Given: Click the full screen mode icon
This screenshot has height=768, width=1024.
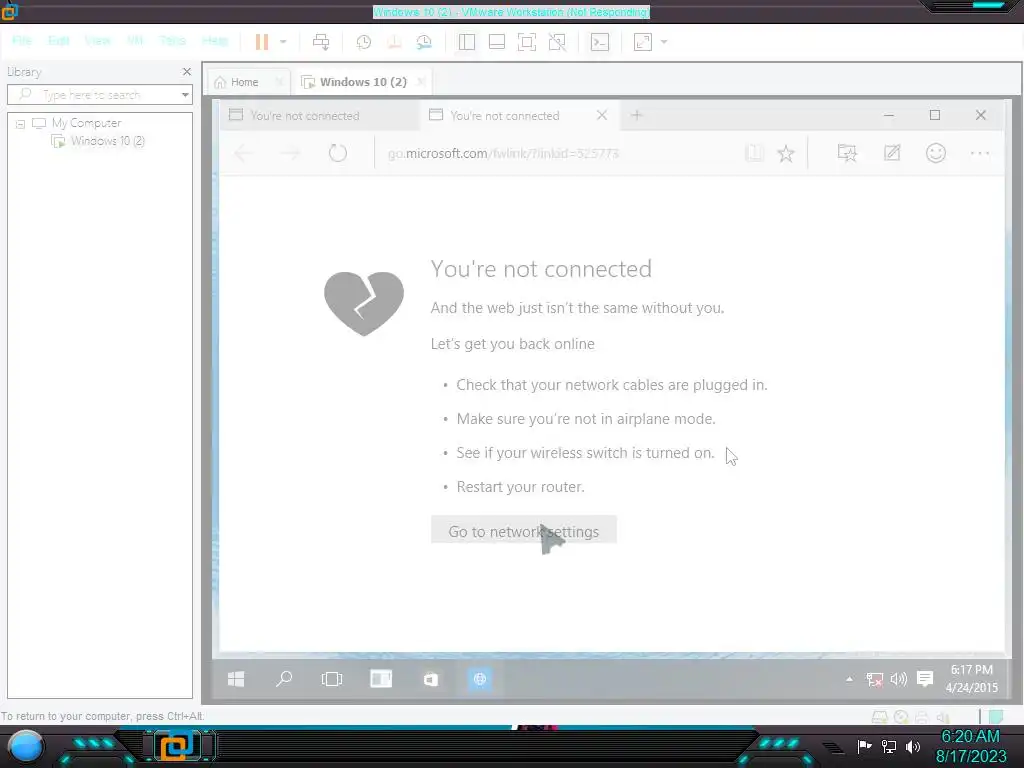Looking at the screenshot, I should tap(526, 42).
